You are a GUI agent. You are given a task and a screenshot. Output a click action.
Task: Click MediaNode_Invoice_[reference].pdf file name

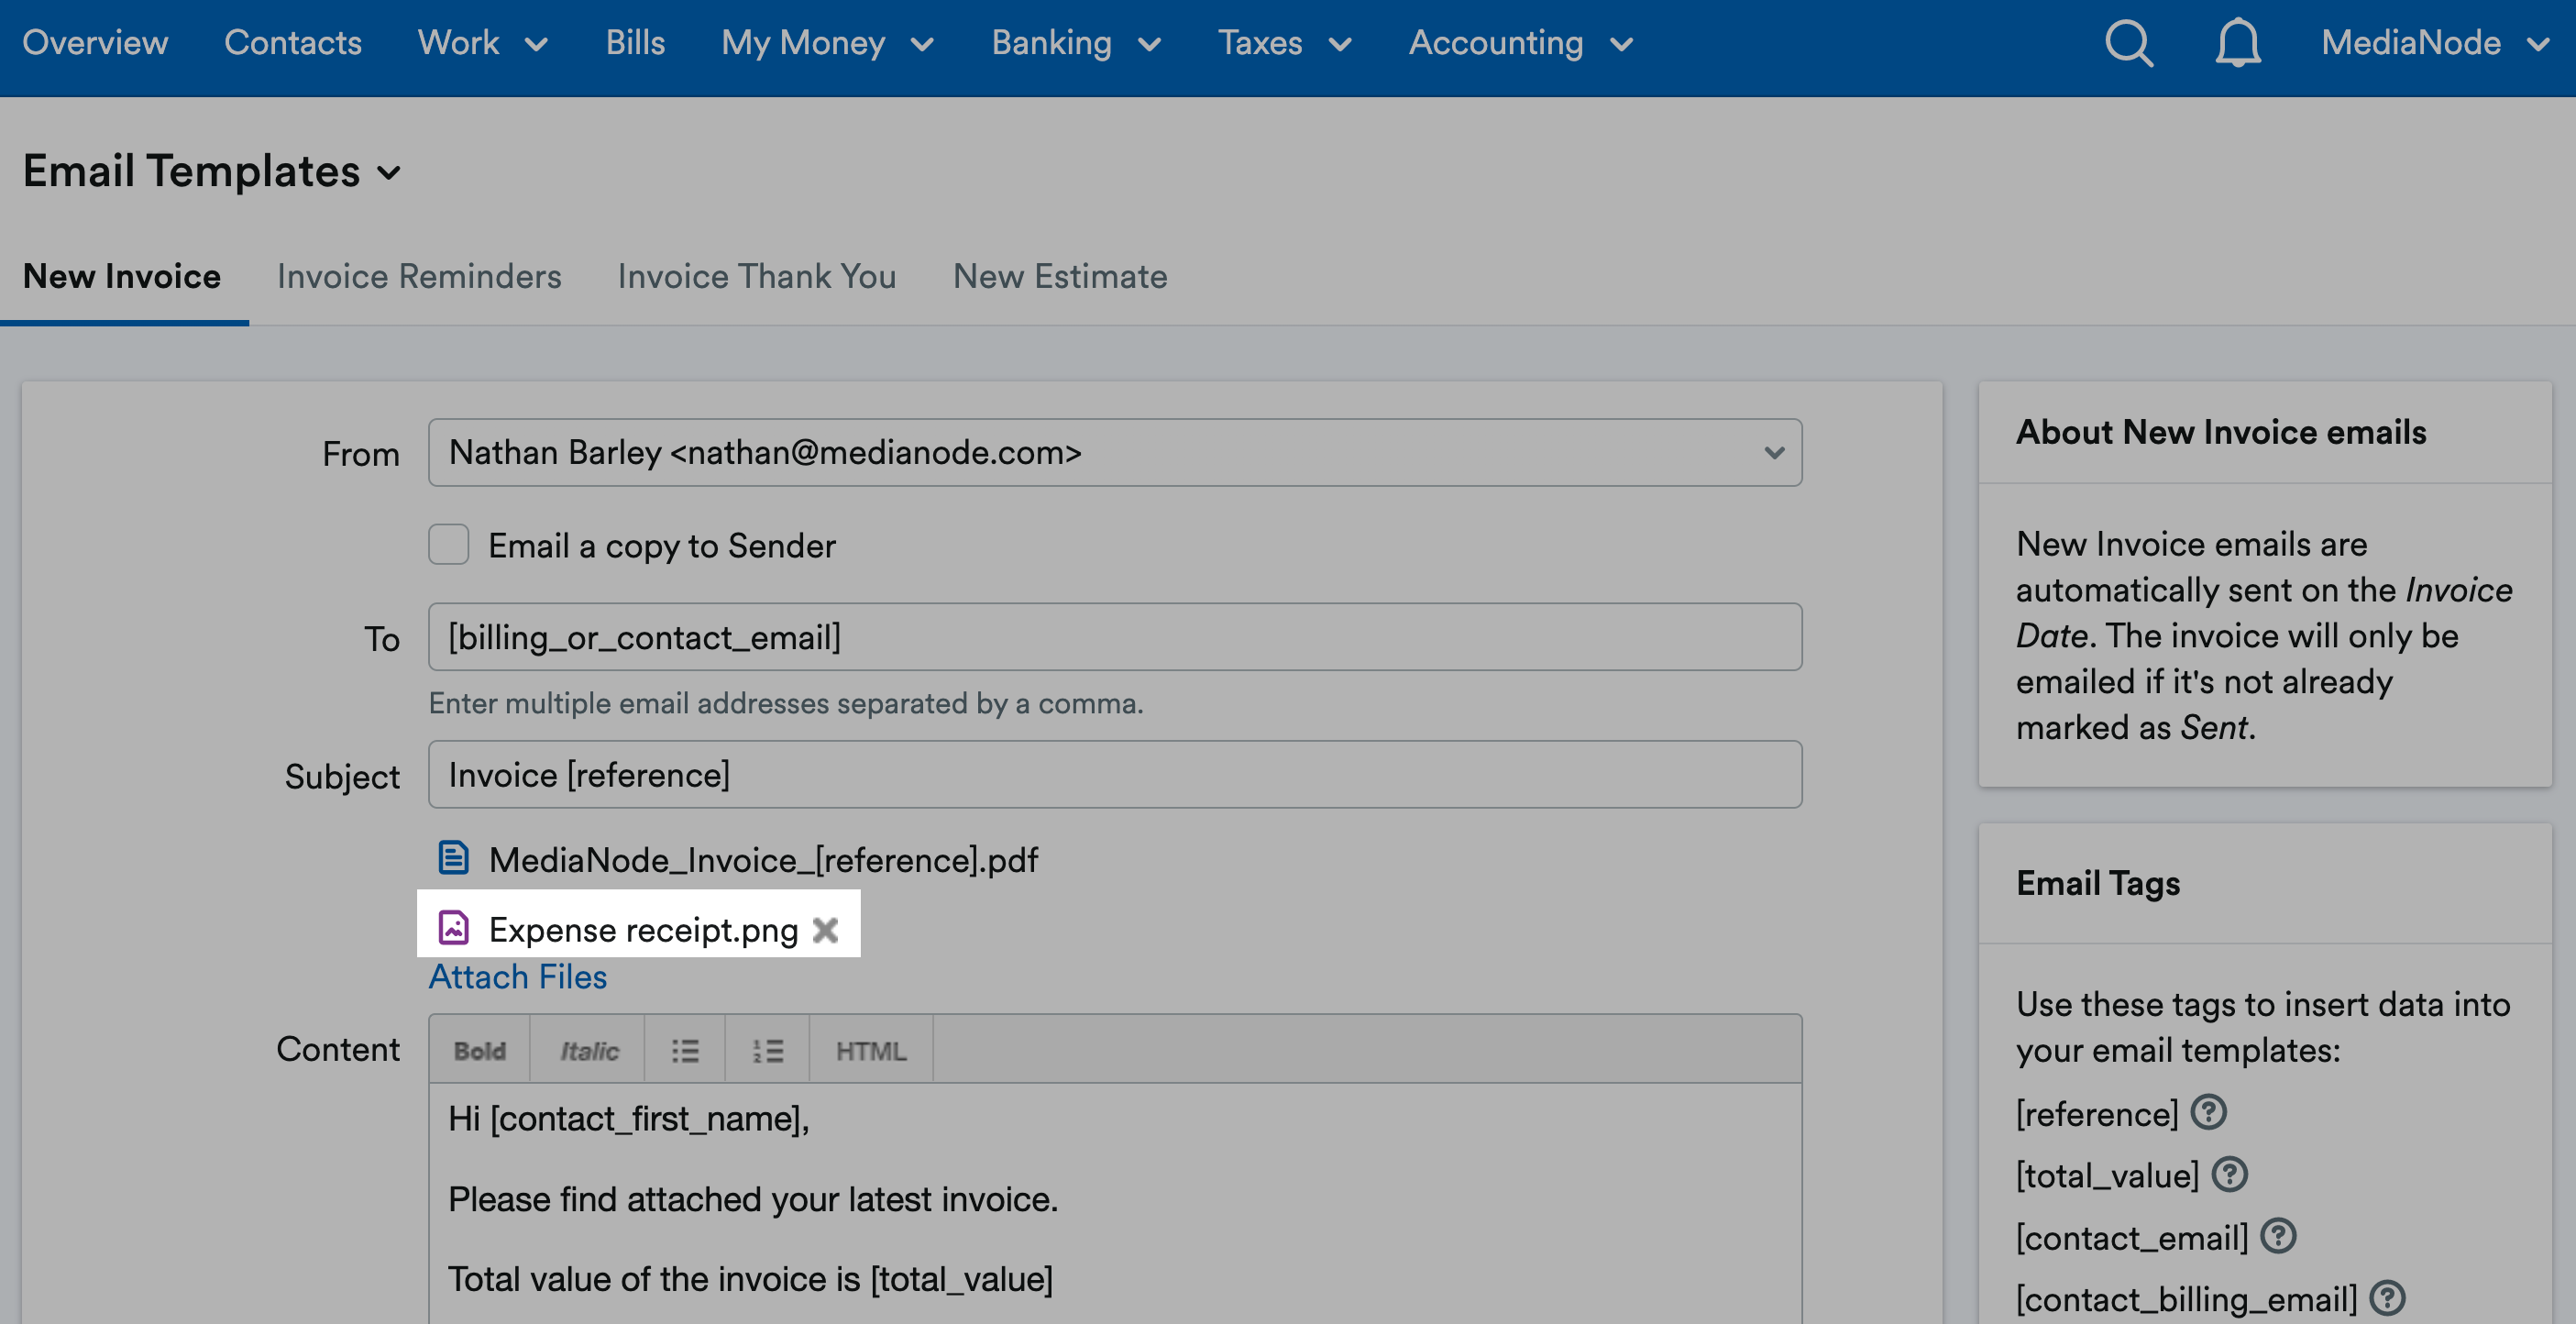(x=764, y=859)
